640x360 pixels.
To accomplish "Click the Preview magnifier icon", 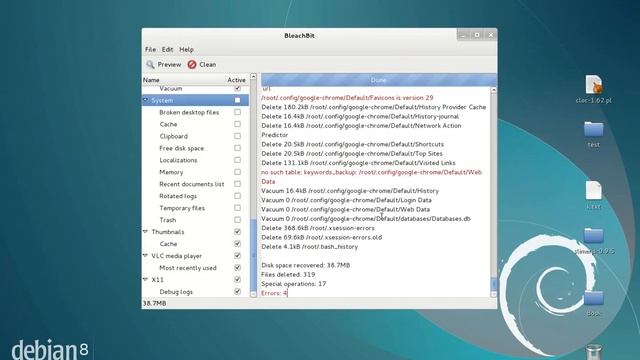I will (150, 64).
